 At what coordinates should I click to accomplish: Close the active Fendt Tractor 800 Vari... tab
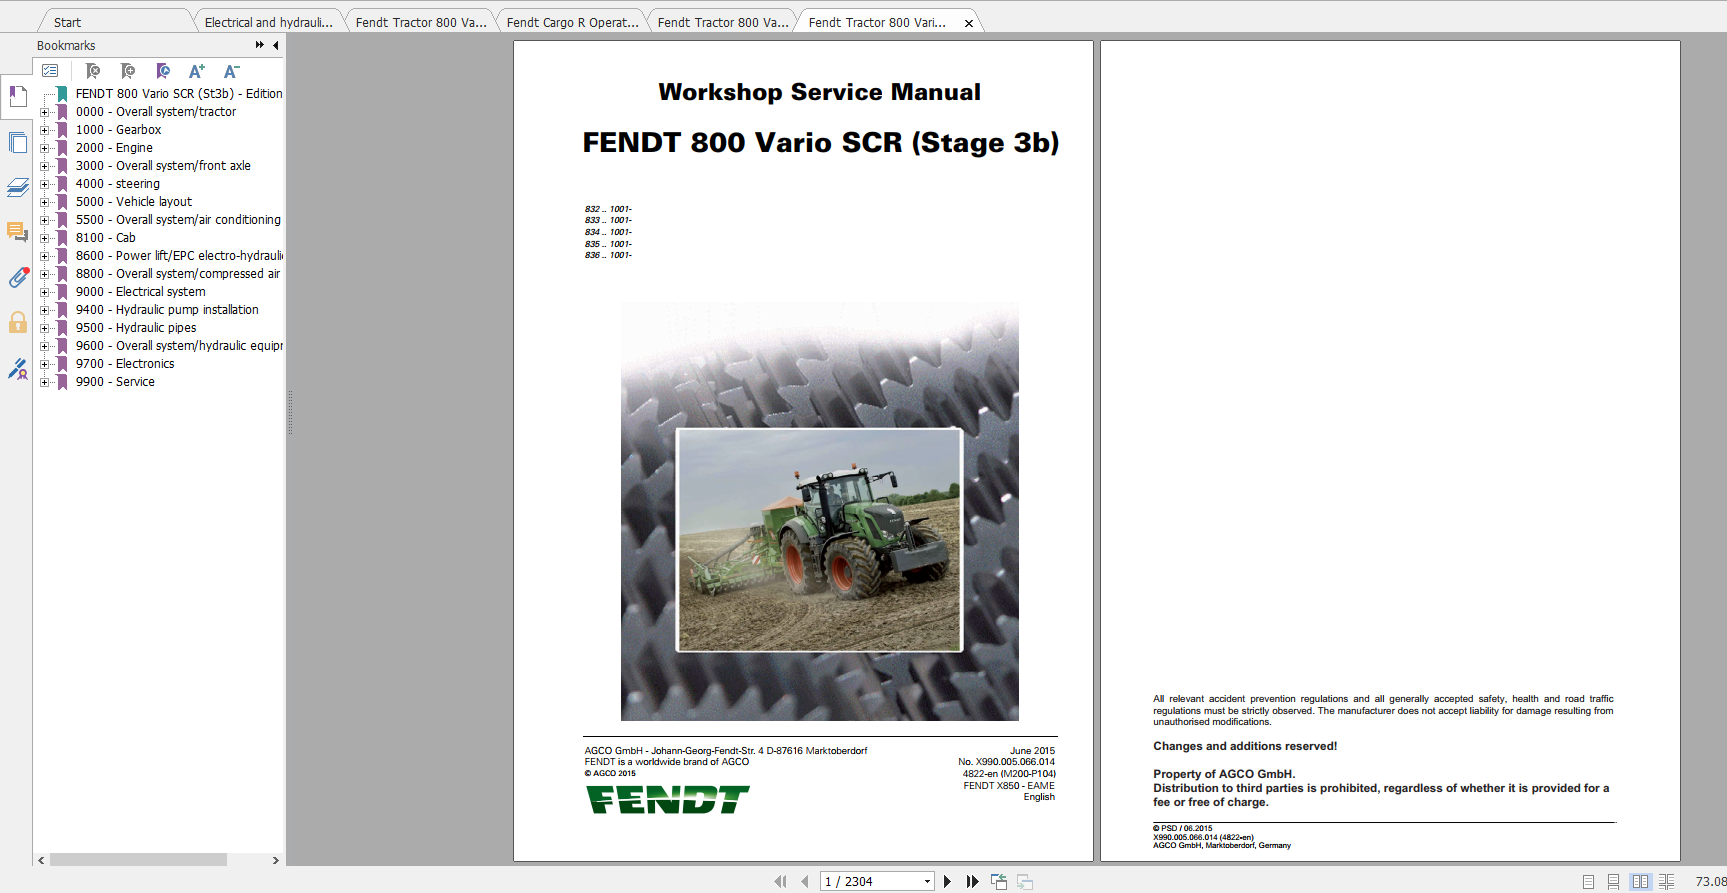[x=968, y=23]
